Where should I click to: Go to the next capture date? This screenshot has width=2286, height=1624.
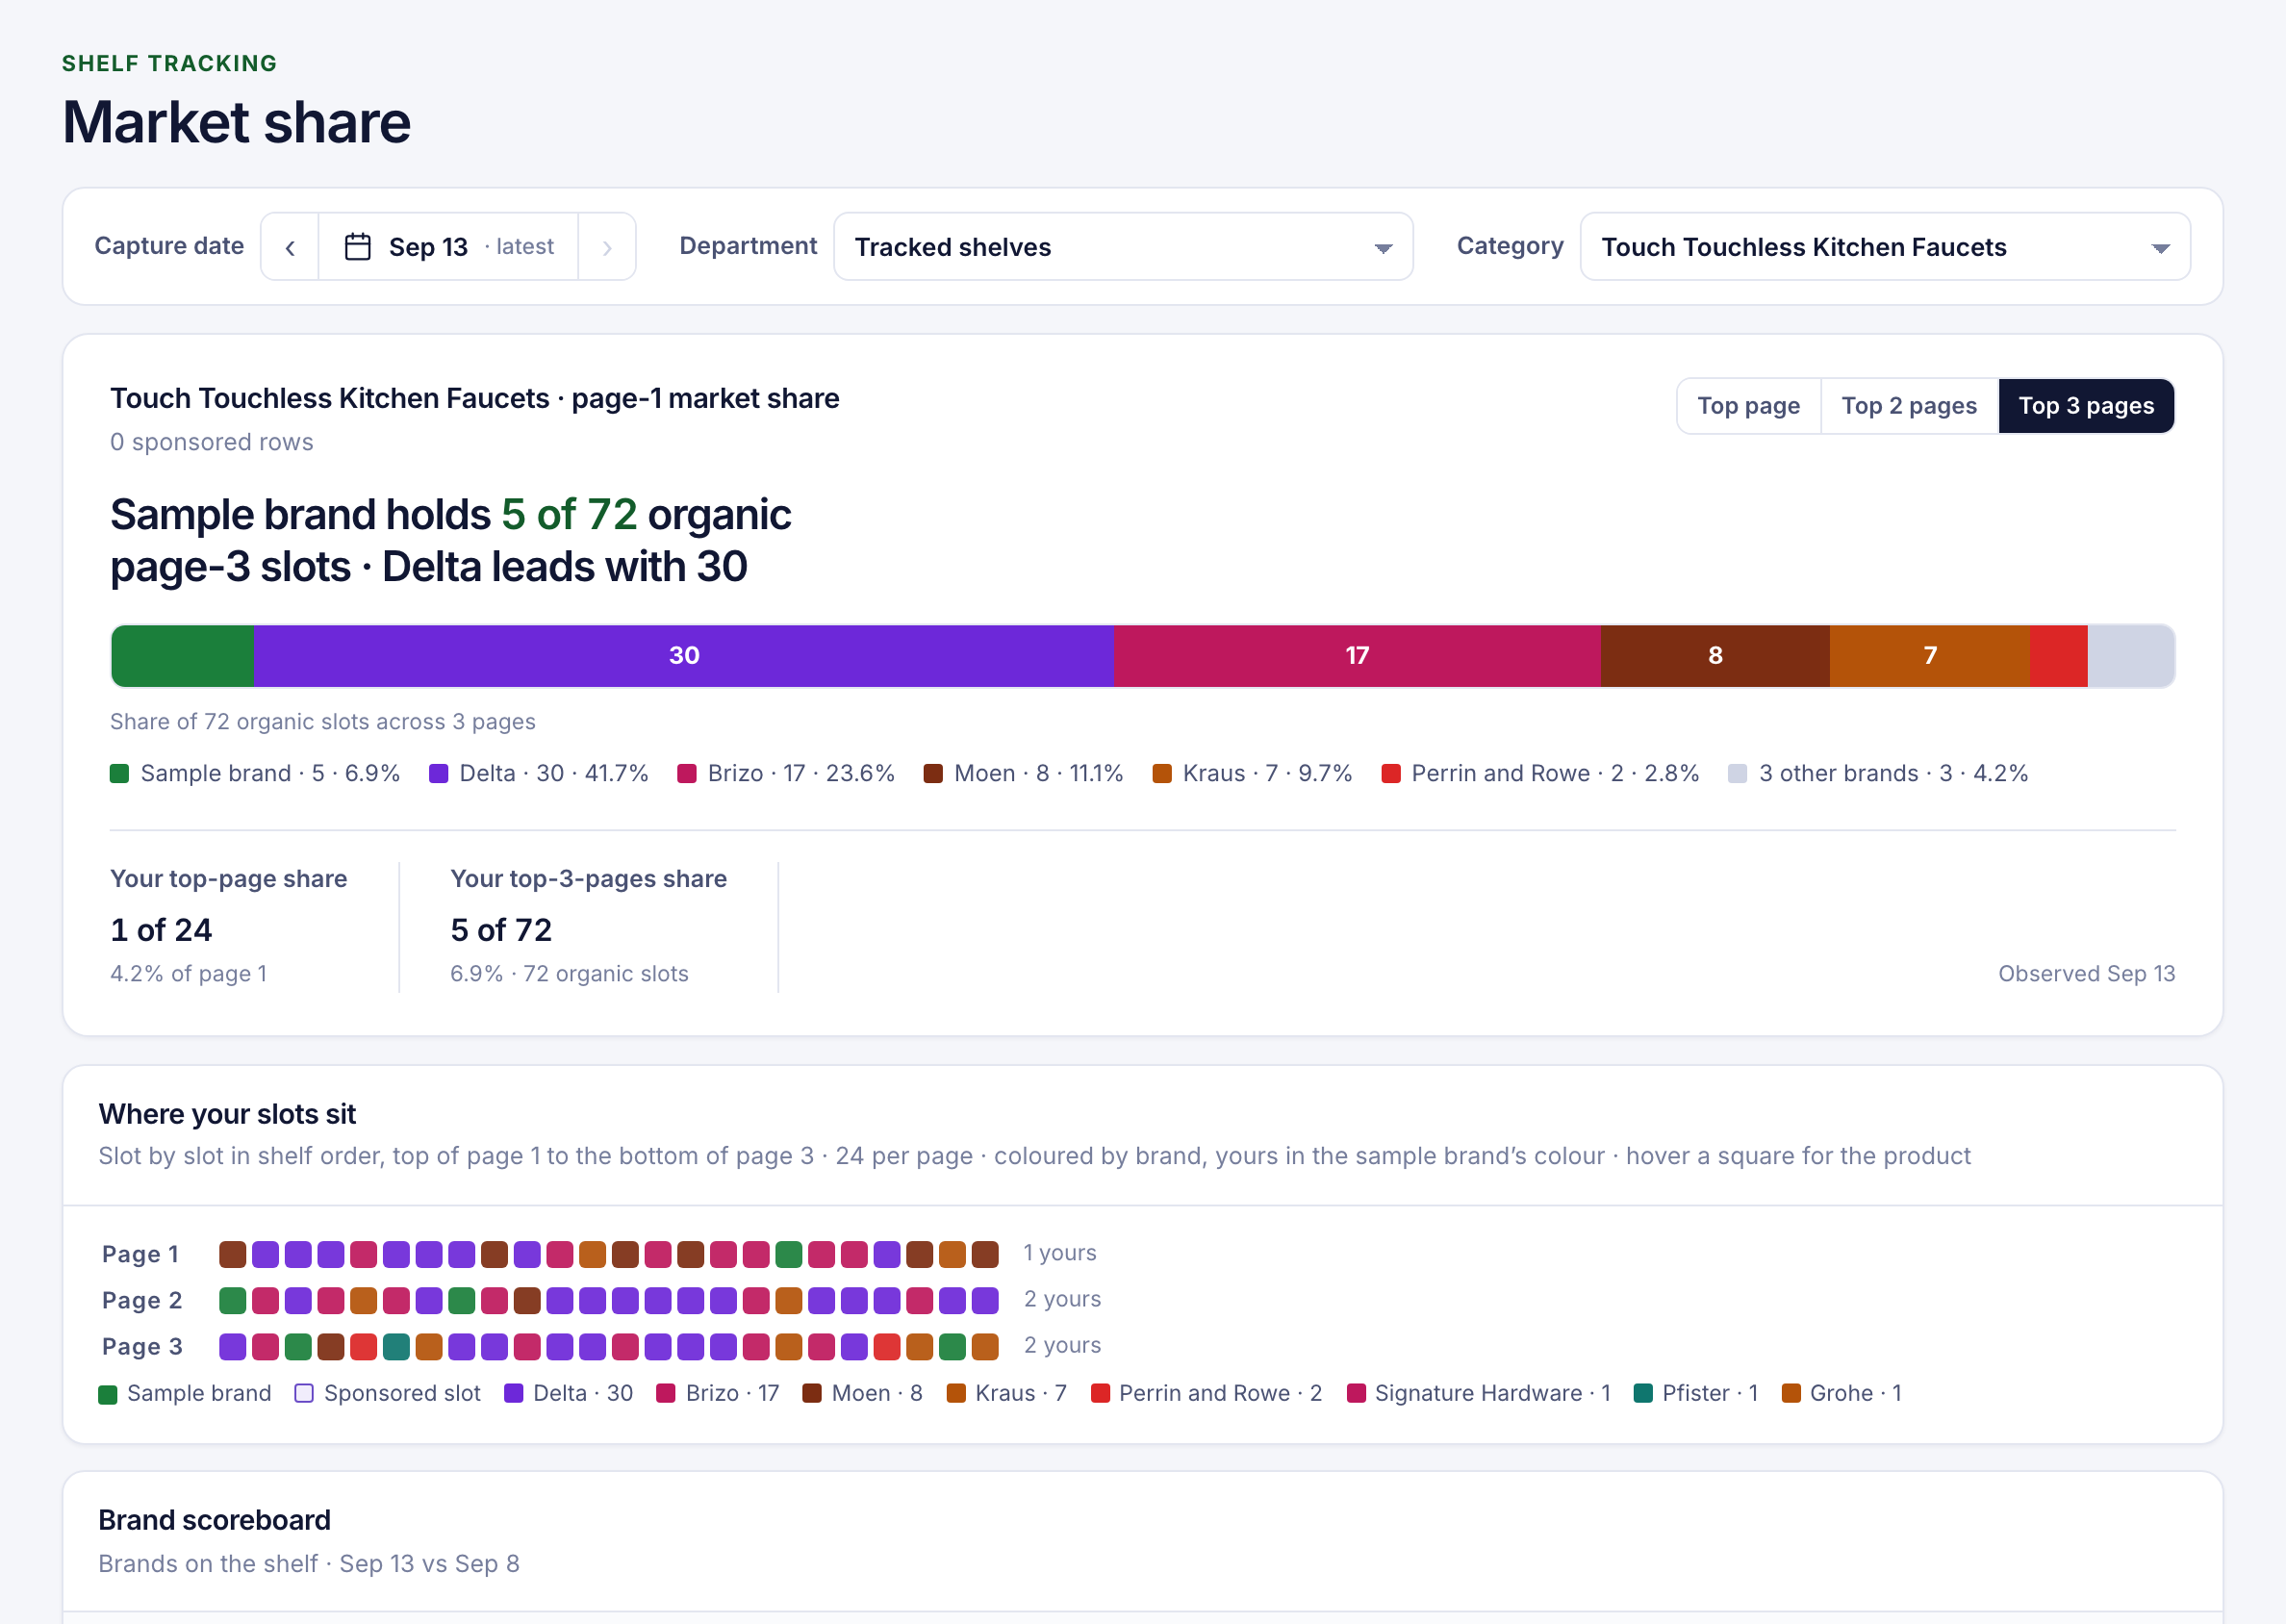[x=607, y=247]
